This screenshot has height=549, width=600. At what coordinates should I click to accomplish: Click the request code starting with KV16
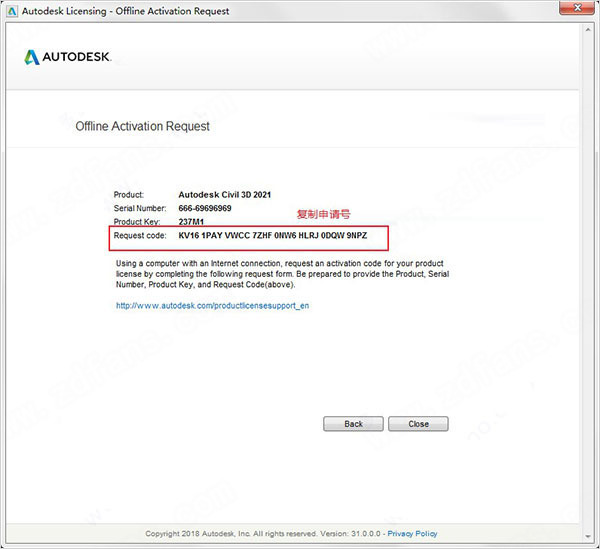tap(274, 236)
